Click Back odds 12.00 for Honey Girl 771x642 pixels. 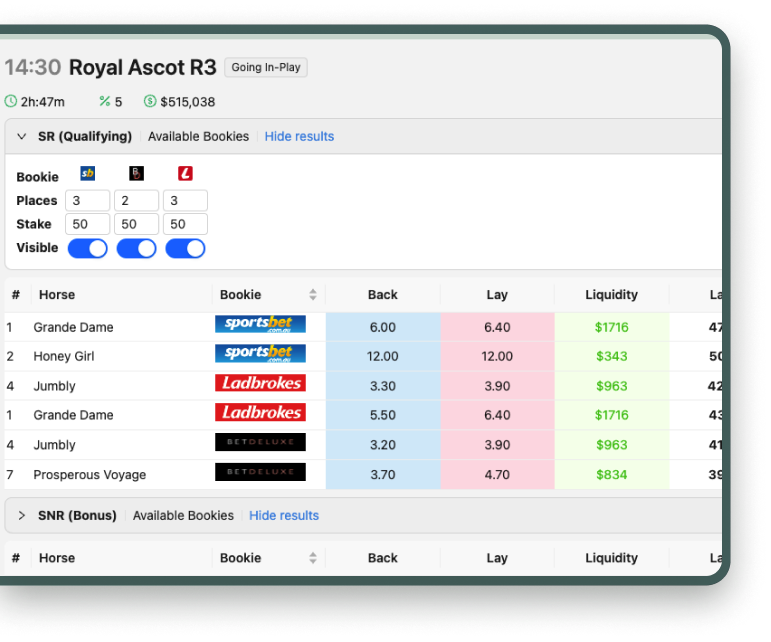pos(383,356)
